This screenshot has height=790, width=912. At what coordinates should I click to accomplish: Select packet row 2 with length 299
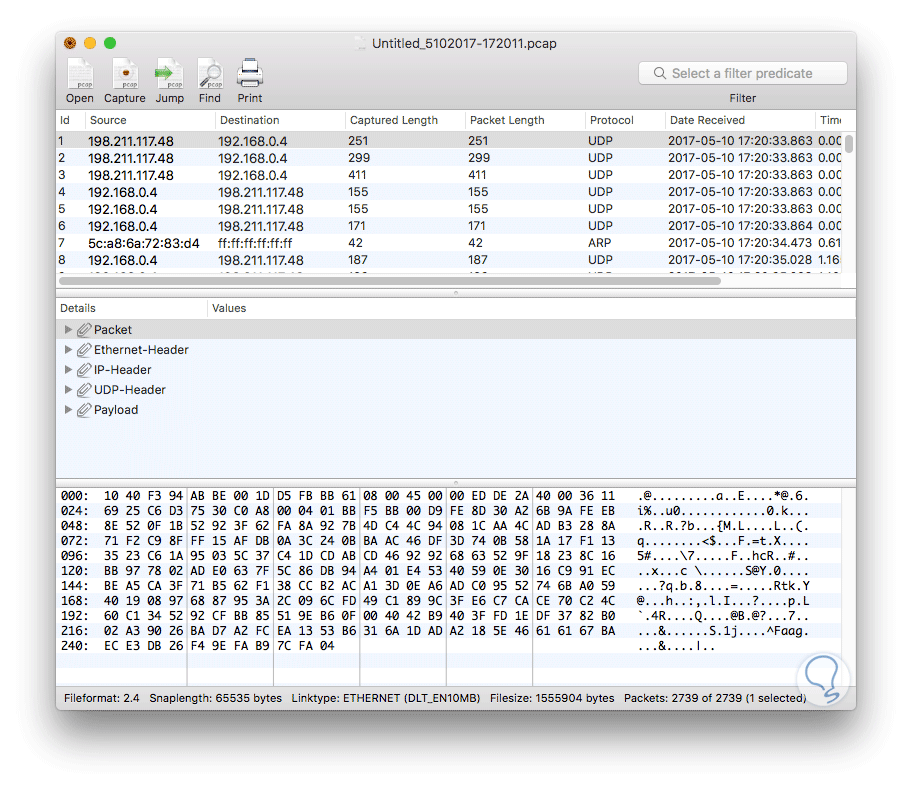[448, 158]
